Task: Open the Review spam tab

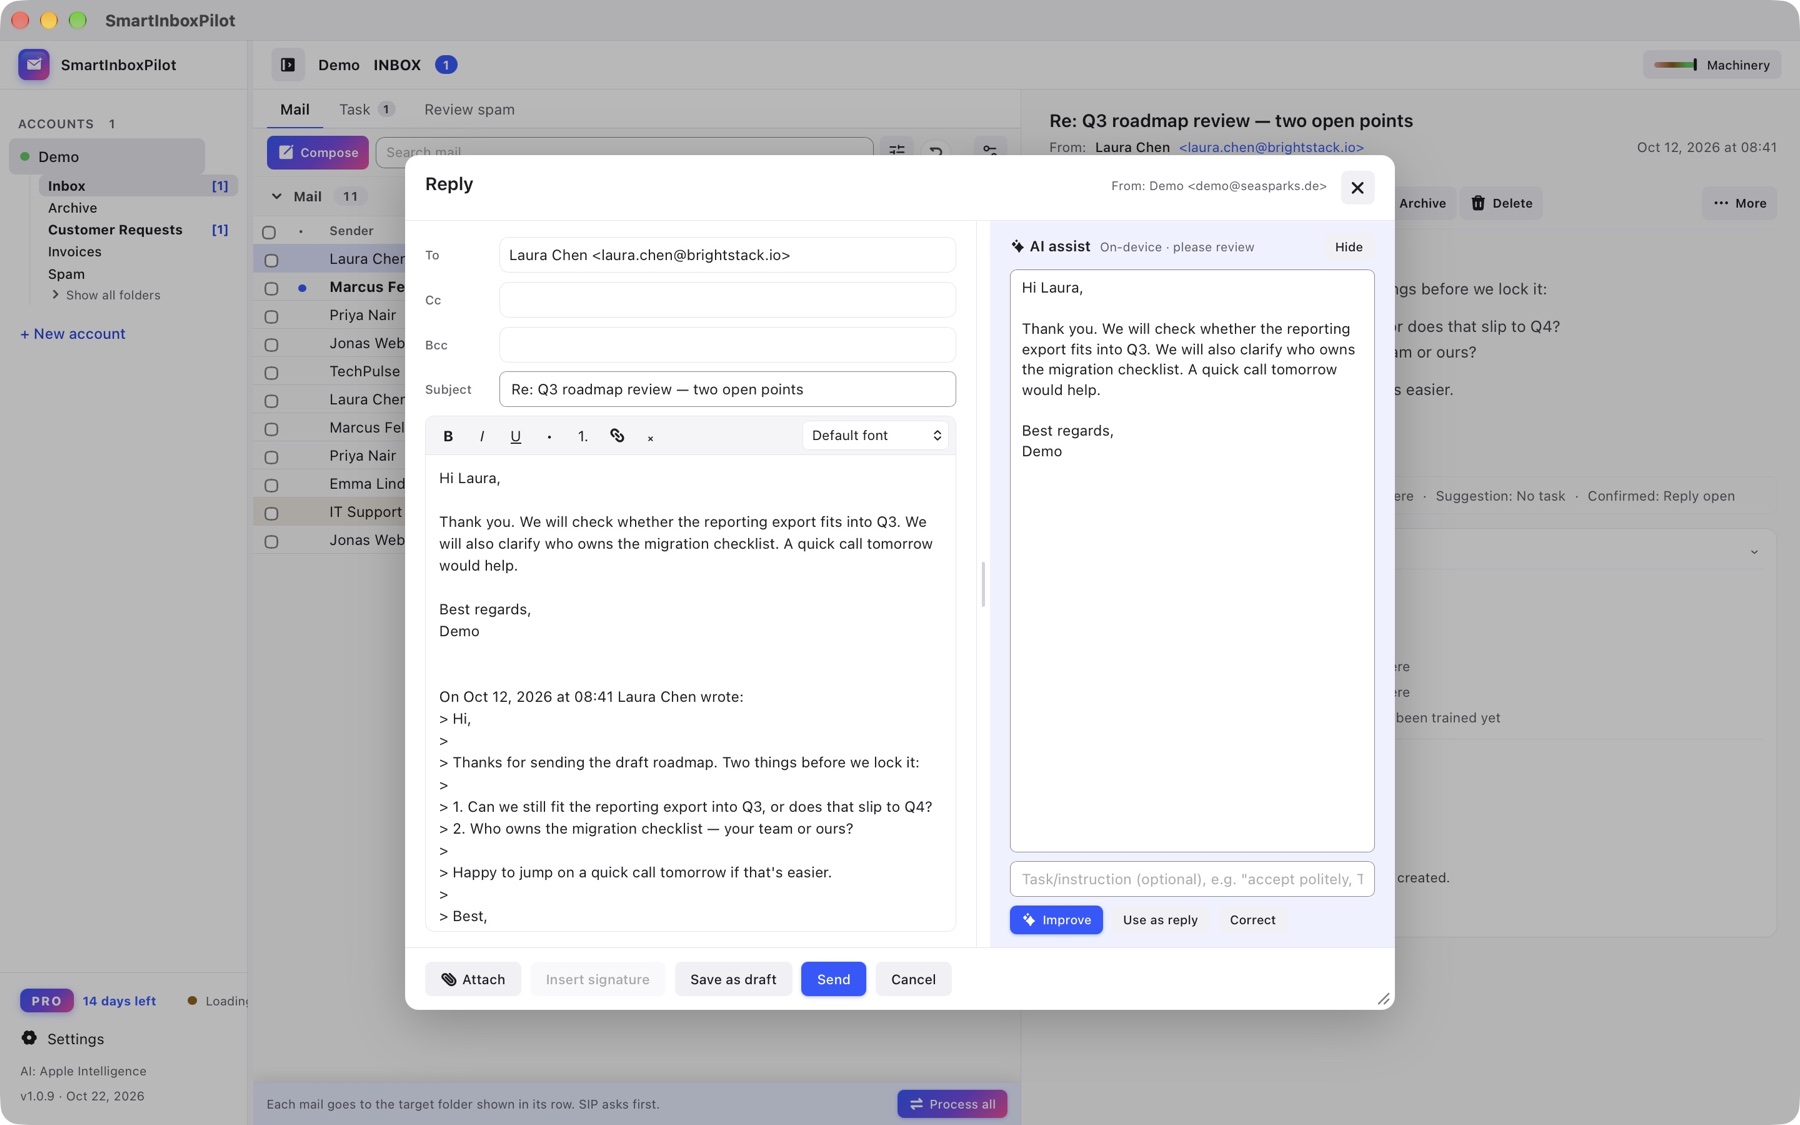Action: (469, 109)
